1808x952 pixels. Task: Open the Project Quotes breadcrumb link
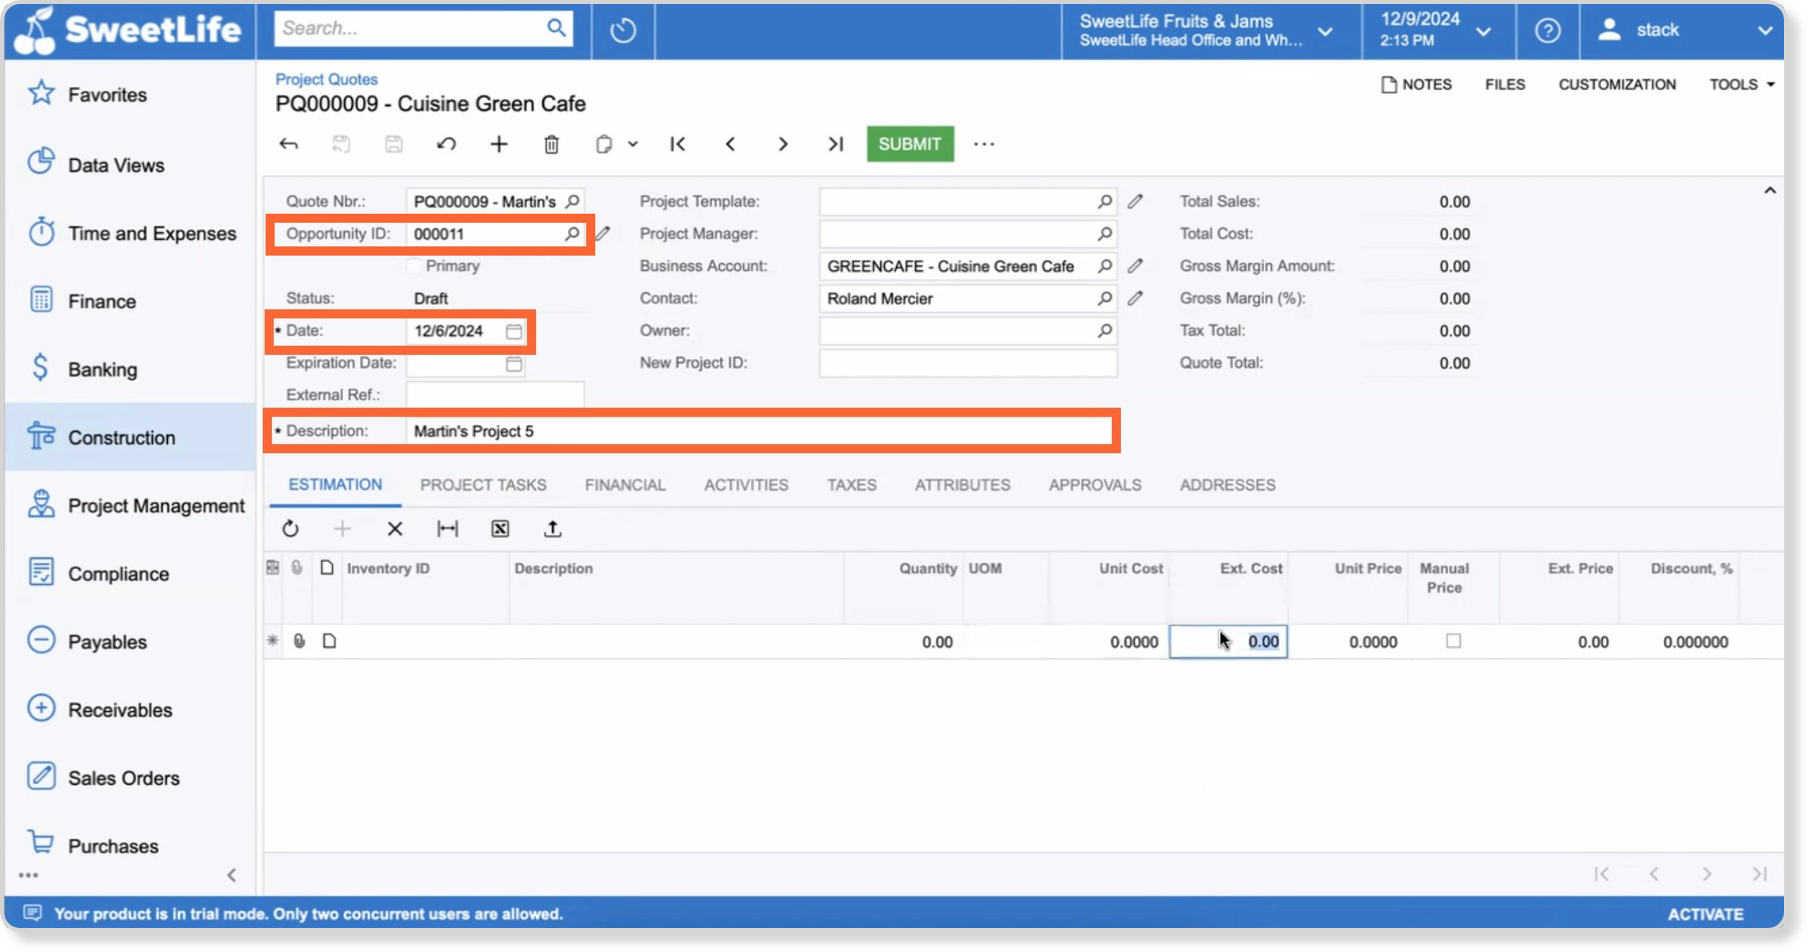tap(326, 79)
